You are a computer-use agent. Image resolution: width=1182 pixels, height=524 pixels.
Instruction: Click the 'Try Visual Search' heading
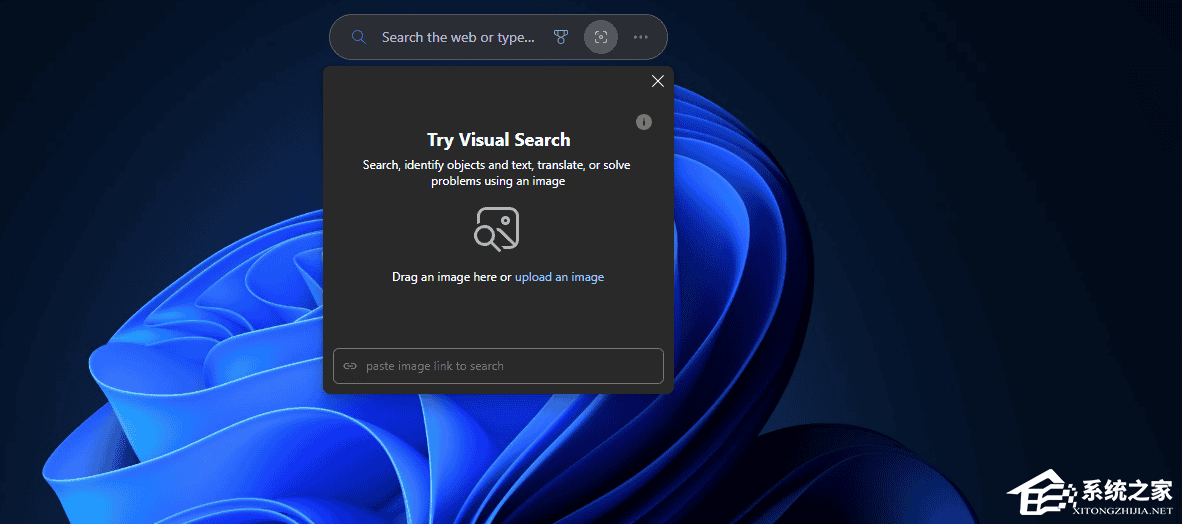point(498,139)
